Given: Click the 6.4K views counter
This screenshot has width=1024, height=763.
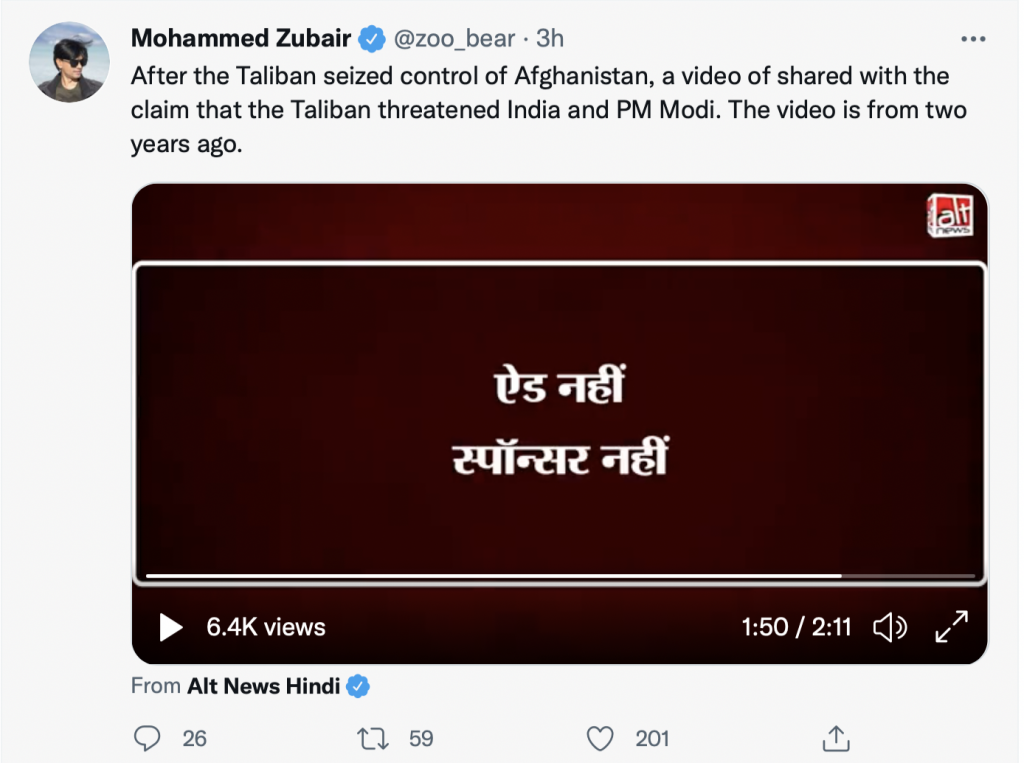Looking at the screenshot, I should tap(266, 627).
